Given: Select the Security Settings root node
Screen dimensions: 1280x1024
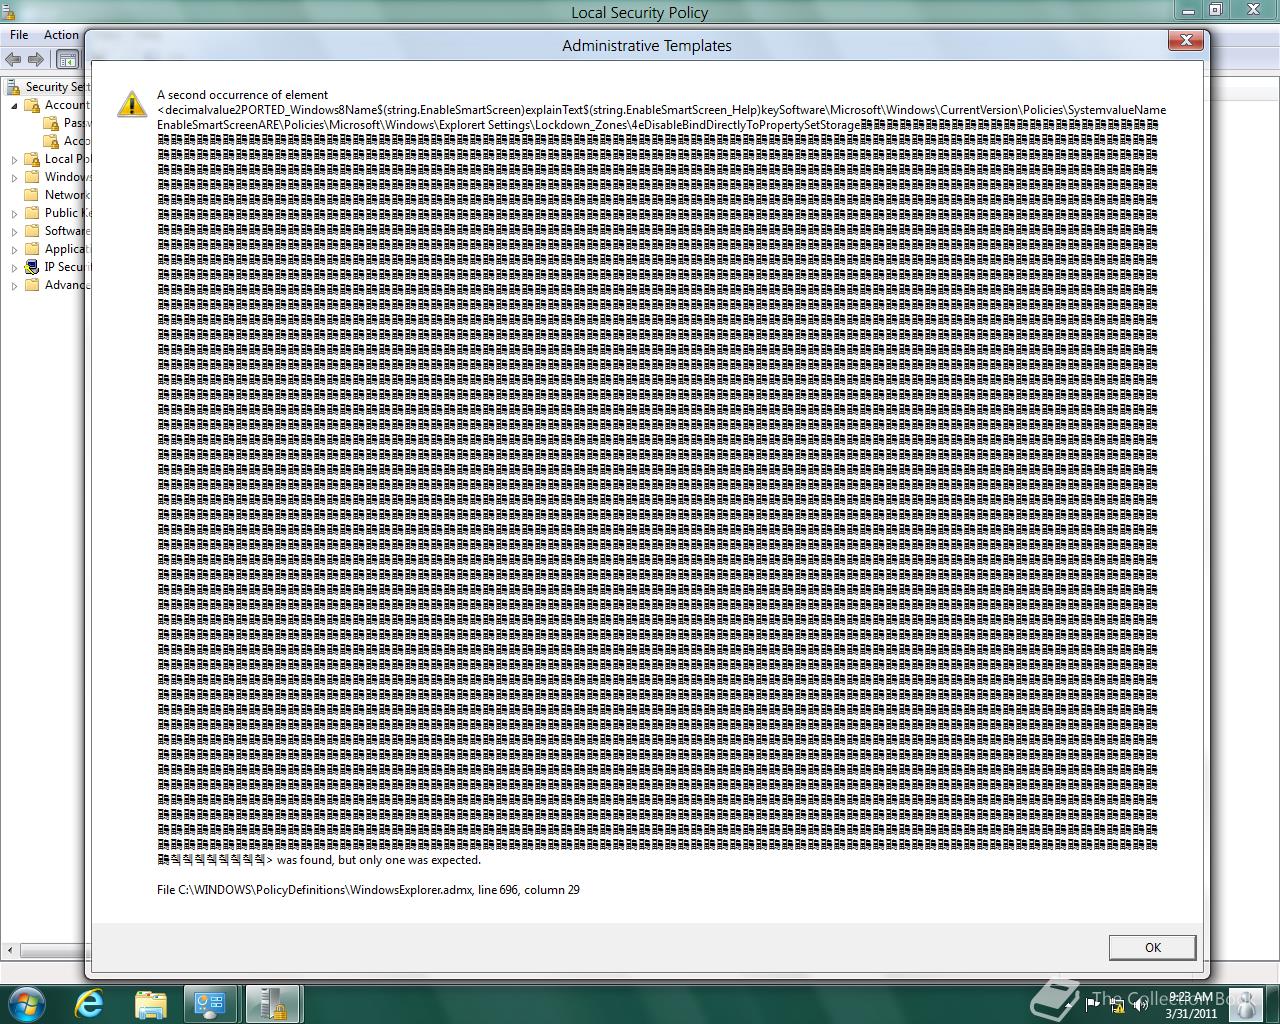Looking at the screenshot, I should [x=48, y=87].
